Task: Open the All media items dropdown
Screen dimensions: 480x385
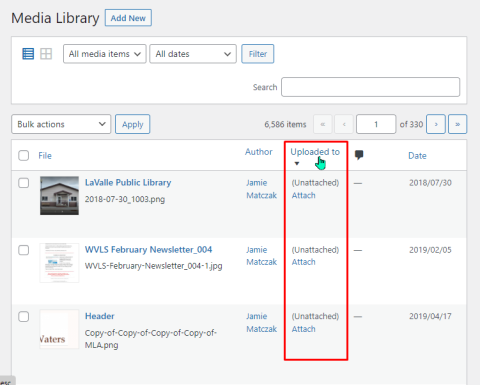Action: click(105, 54)
